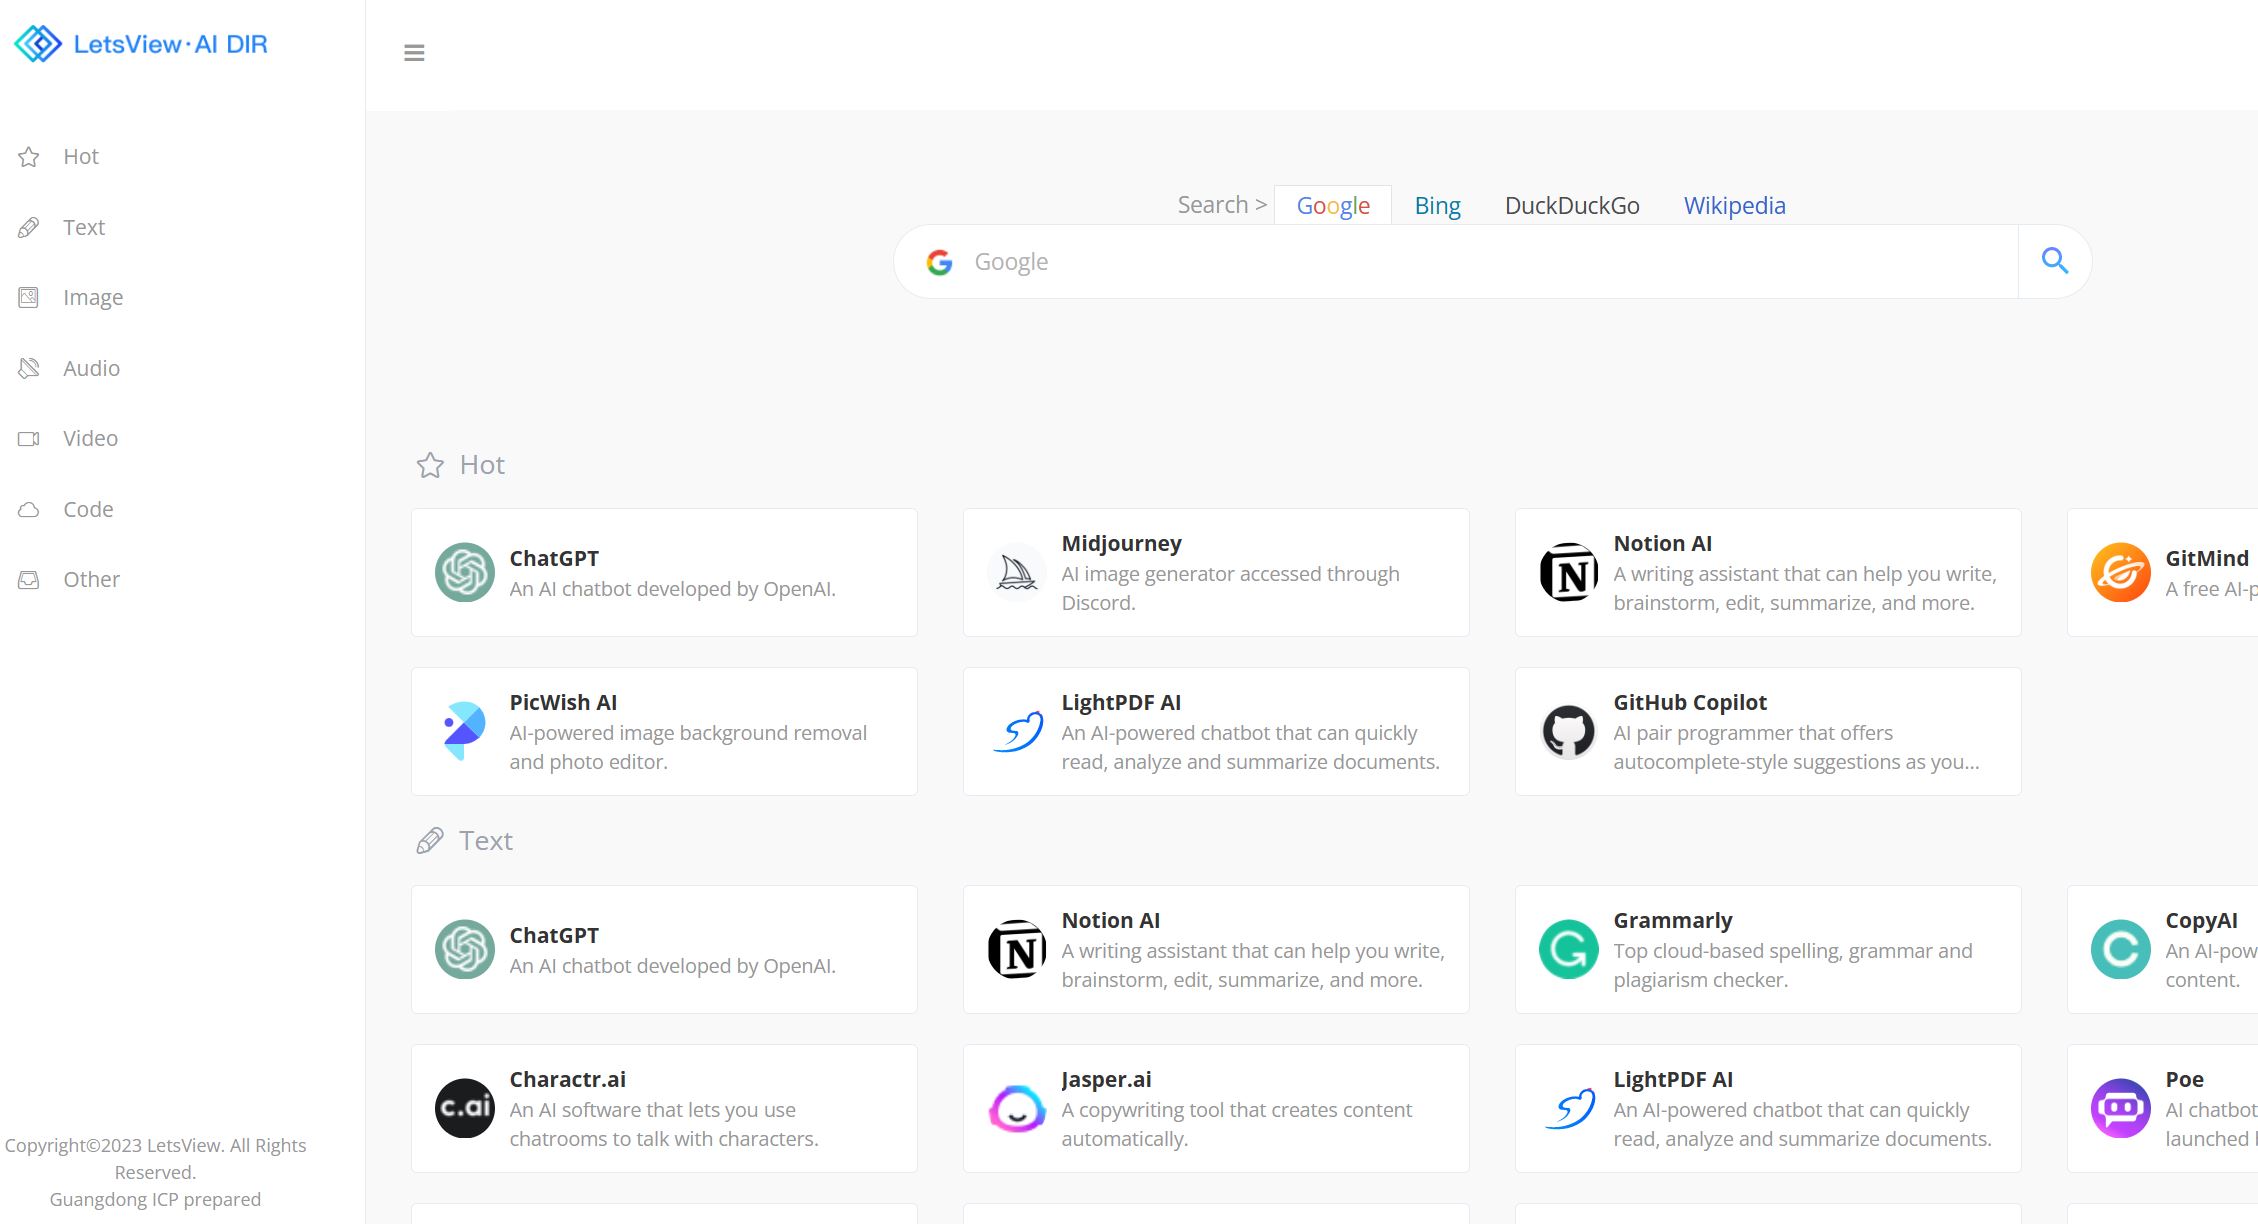The width and height of the screenshot is (2258, 1224).
Task: Click the search magnifier icon
Action: [x=2055, y=260]
